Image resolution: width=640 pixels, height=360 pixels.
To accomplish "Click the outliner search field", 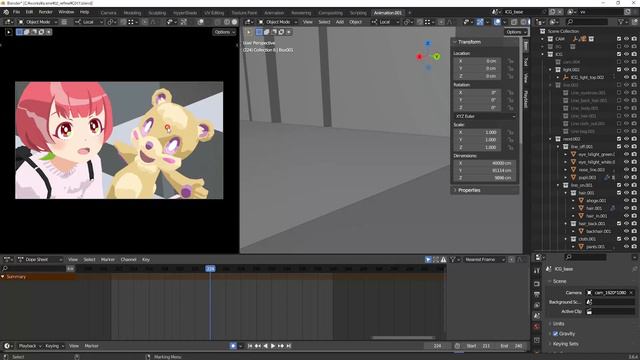I will (x=587, y=22).
